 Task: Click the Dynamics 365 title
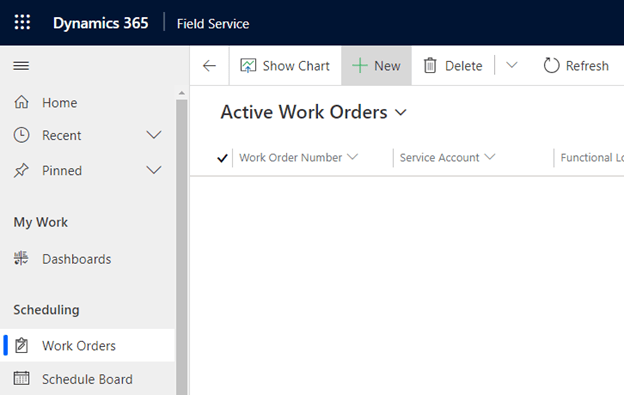(101, 23)
